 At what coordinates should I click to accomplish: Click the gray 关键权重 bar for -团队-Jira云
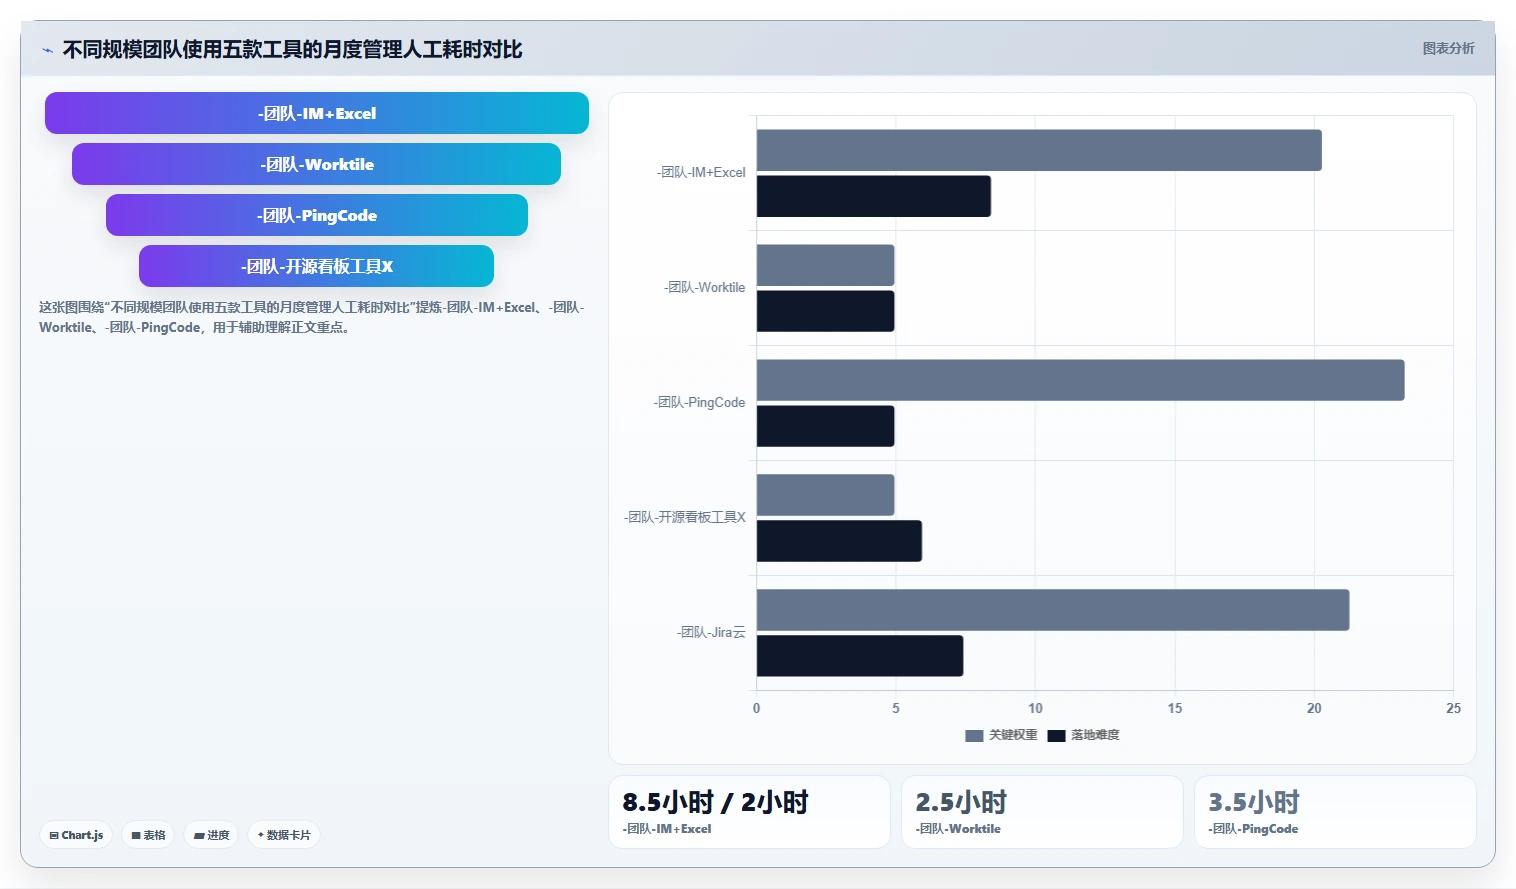click(1053, 610)
